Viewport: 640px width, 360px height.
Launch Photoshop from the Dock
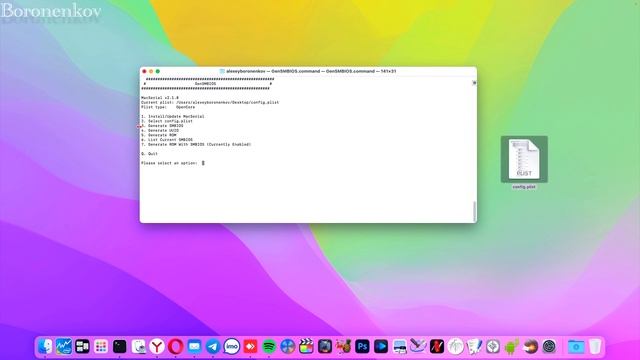click(362, 347)
